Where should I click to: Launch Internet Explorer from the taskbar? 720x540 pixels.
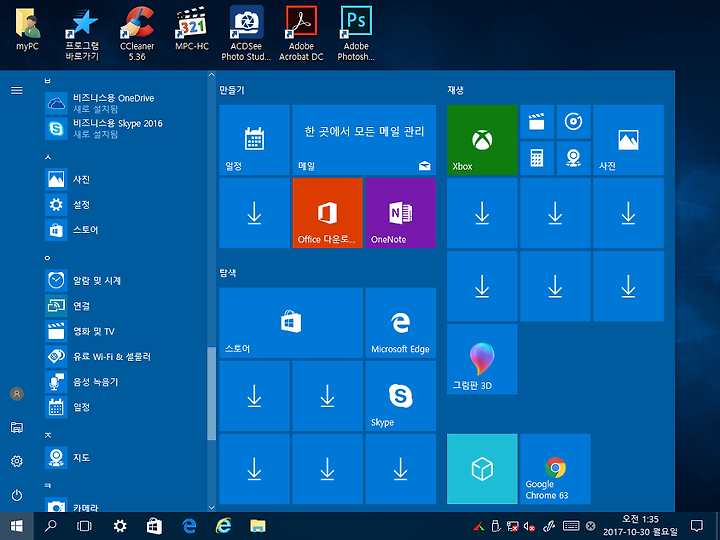pyautogui.click(x=224, y=526)
